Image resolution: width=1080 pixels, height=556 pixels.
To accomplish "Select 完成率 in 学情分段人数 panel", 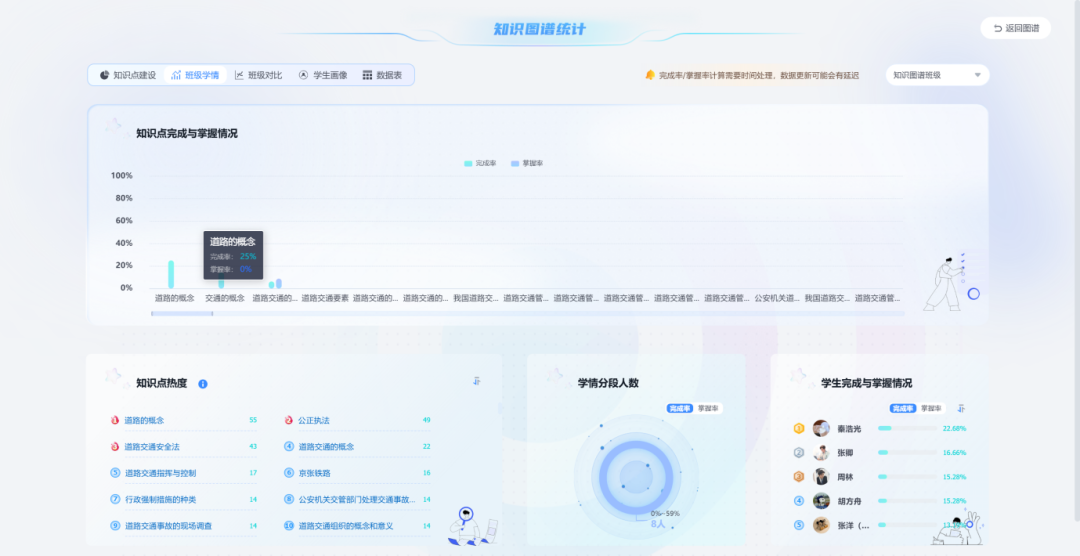I will pyautogui.click(x=681, y=408).
